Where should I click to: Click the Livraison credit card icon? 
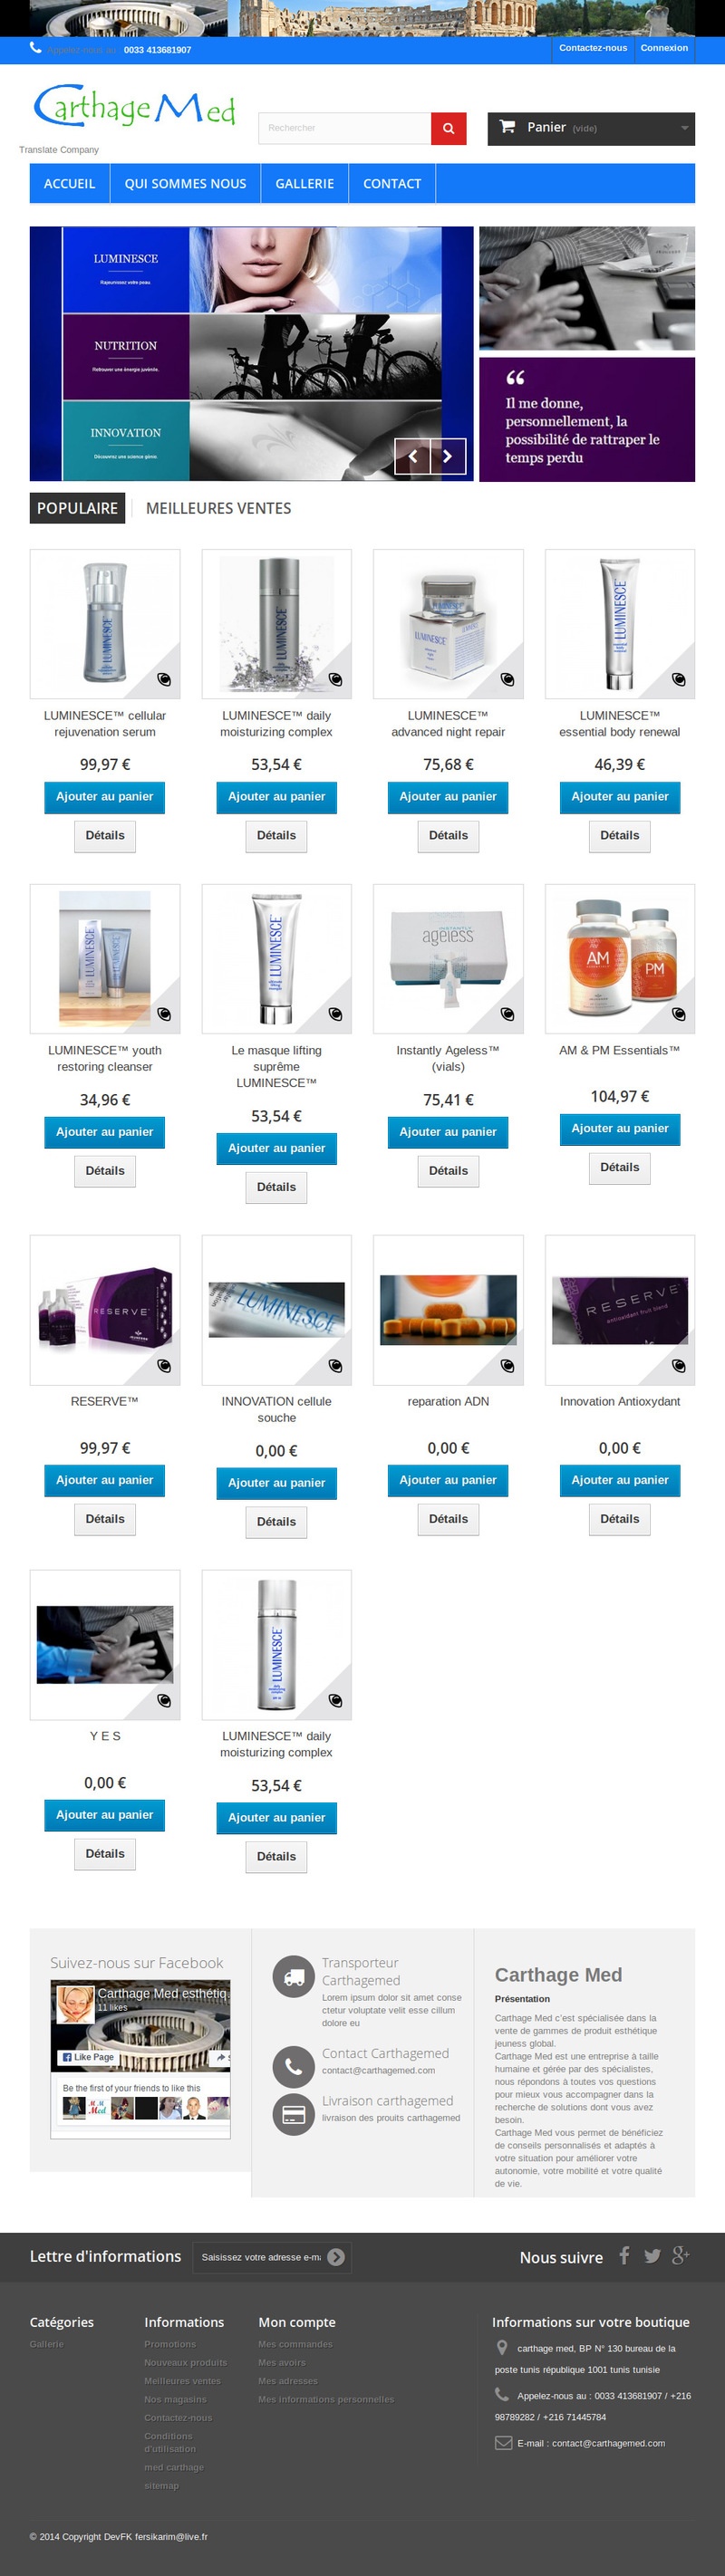point(293,2114)
